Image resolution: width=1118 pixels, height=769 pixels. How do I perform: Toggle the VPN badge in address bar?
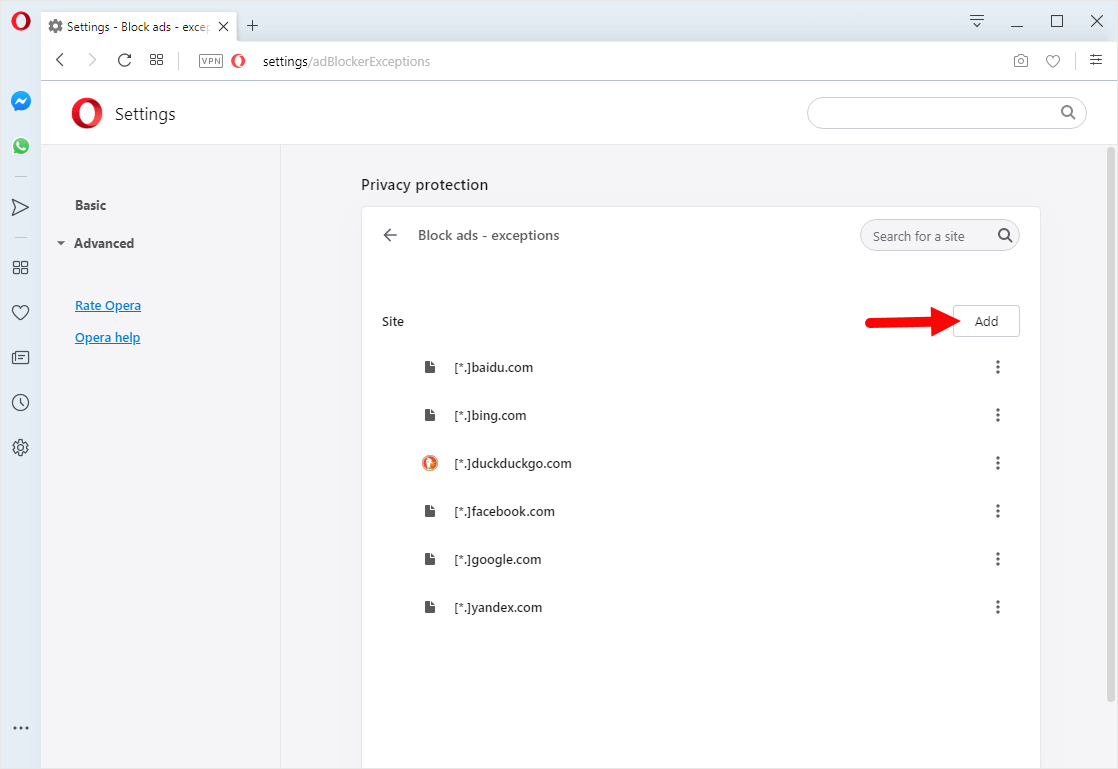click(x=210, y=61)
